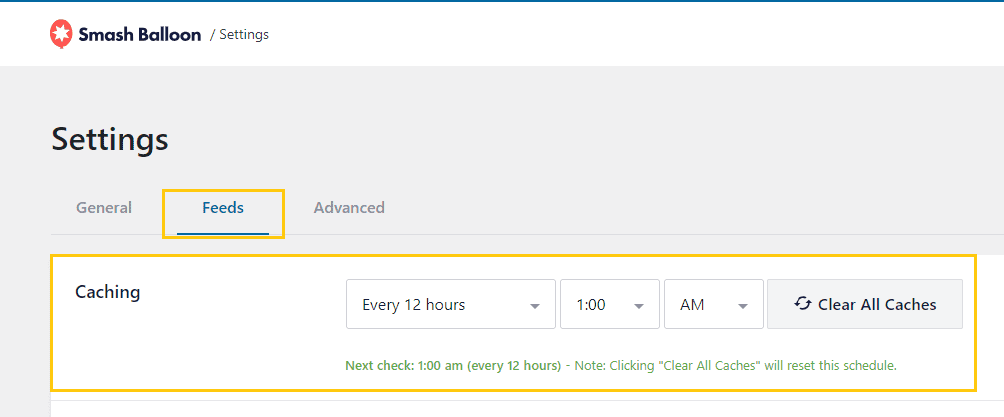Click the arrow beside AM
The height and width of the screenshot is (417, 1004).
tap(743, 306)
